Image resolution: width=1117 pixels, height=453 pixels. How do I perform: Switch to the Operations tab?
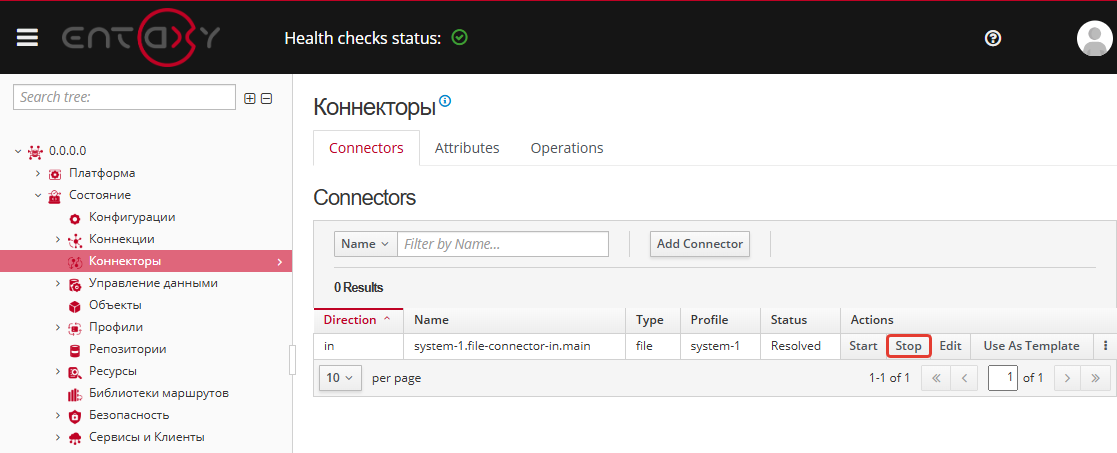point(567,148)
